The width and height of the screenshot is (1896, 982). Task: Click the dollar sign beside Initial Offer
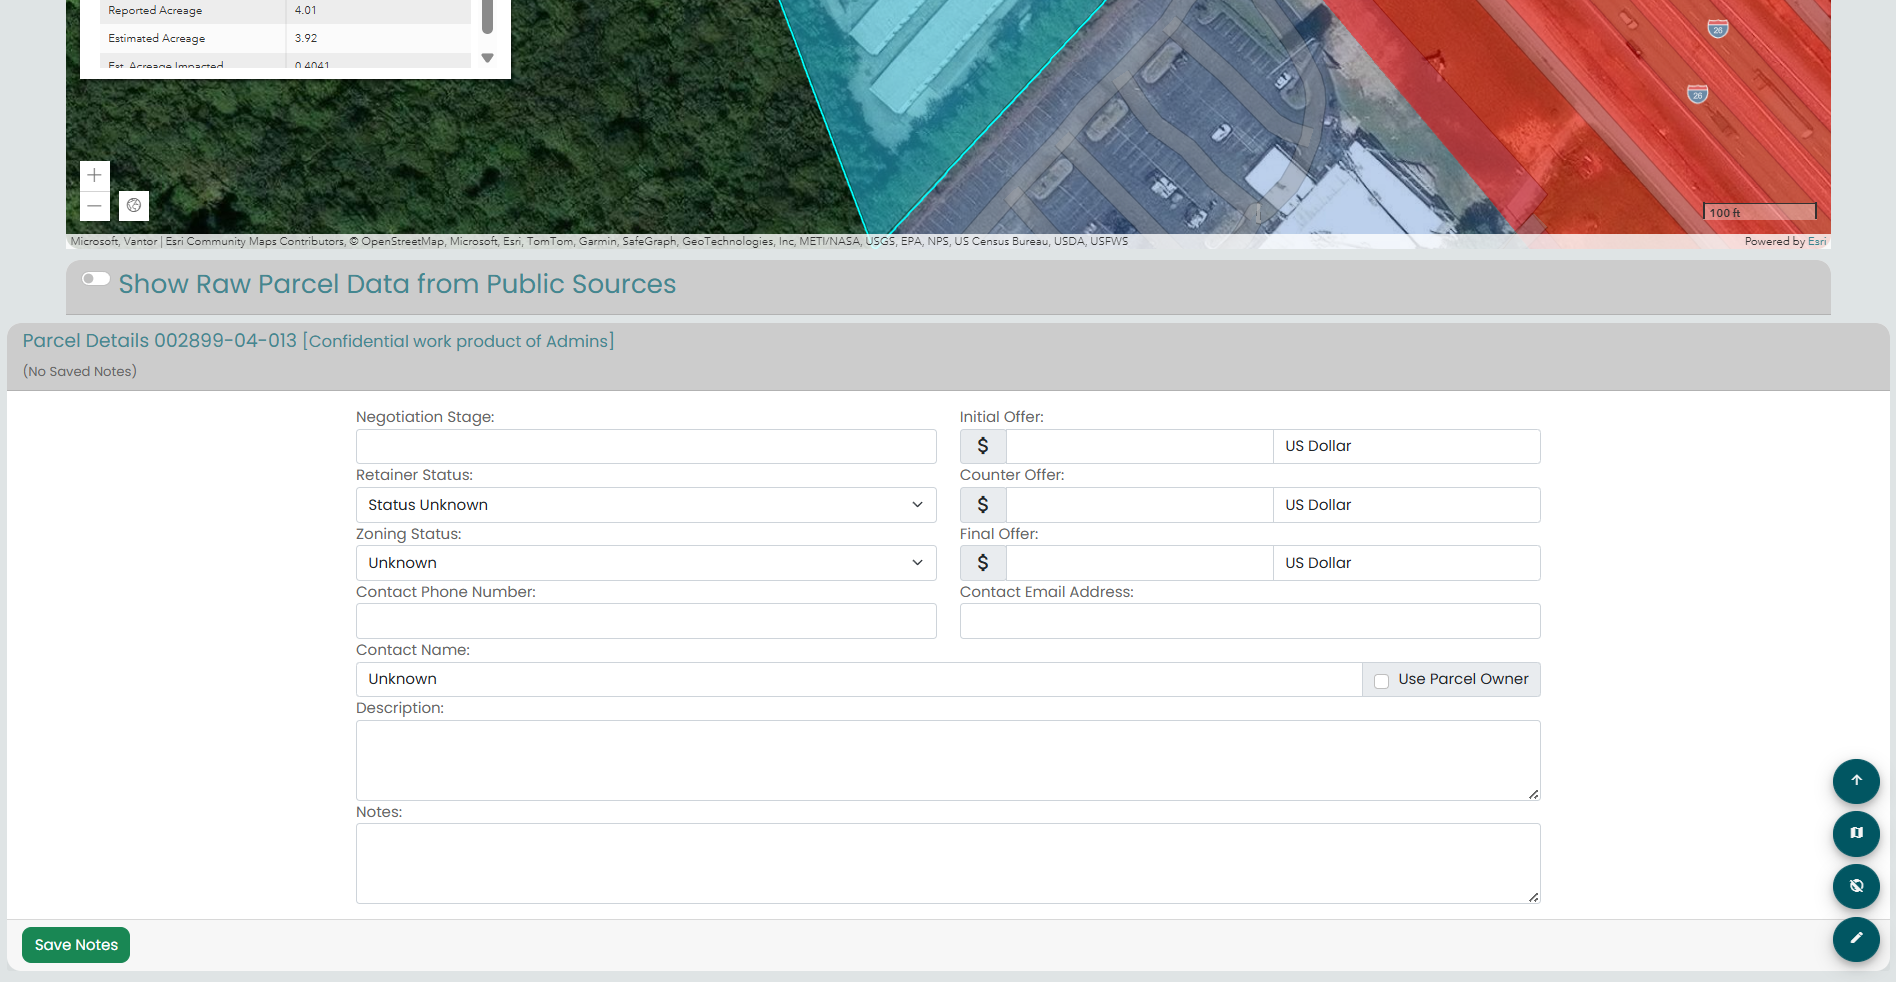coord(983,446)
